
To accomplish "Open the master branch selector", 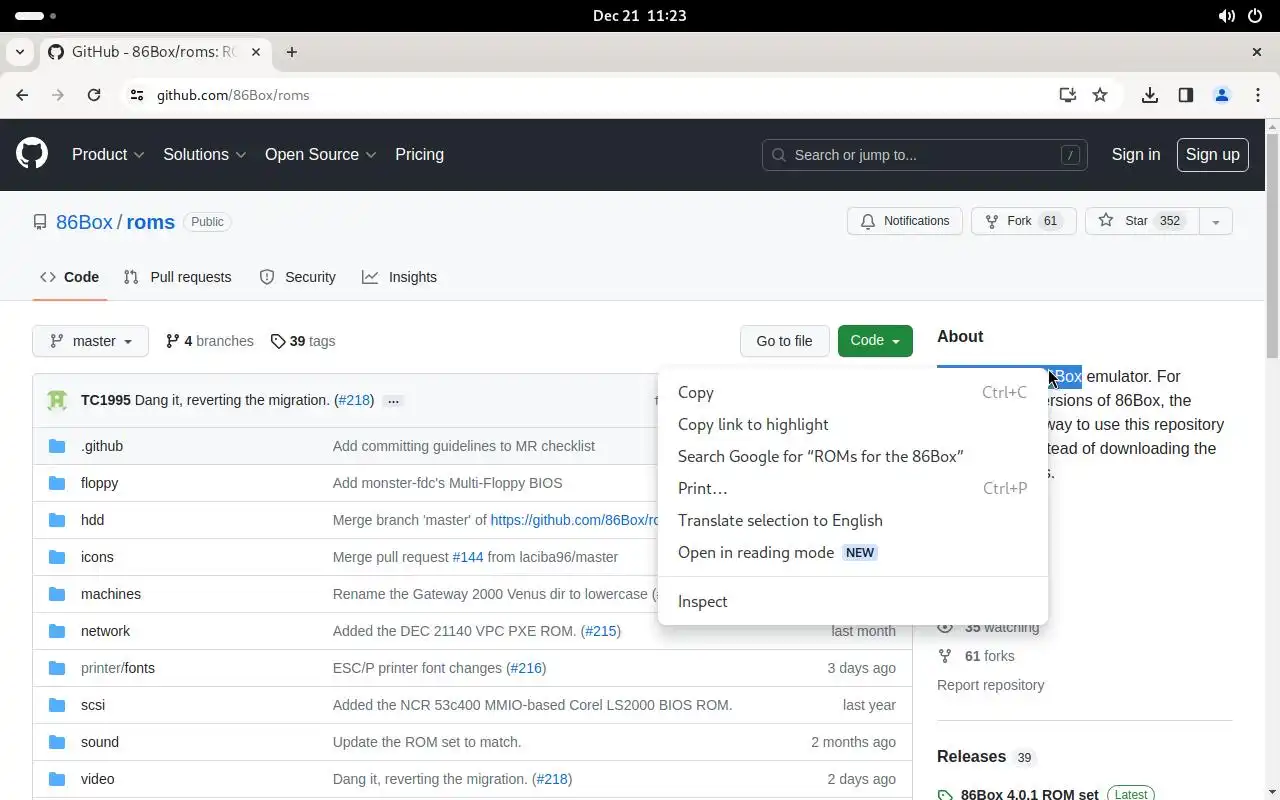I will coord(90,341).
